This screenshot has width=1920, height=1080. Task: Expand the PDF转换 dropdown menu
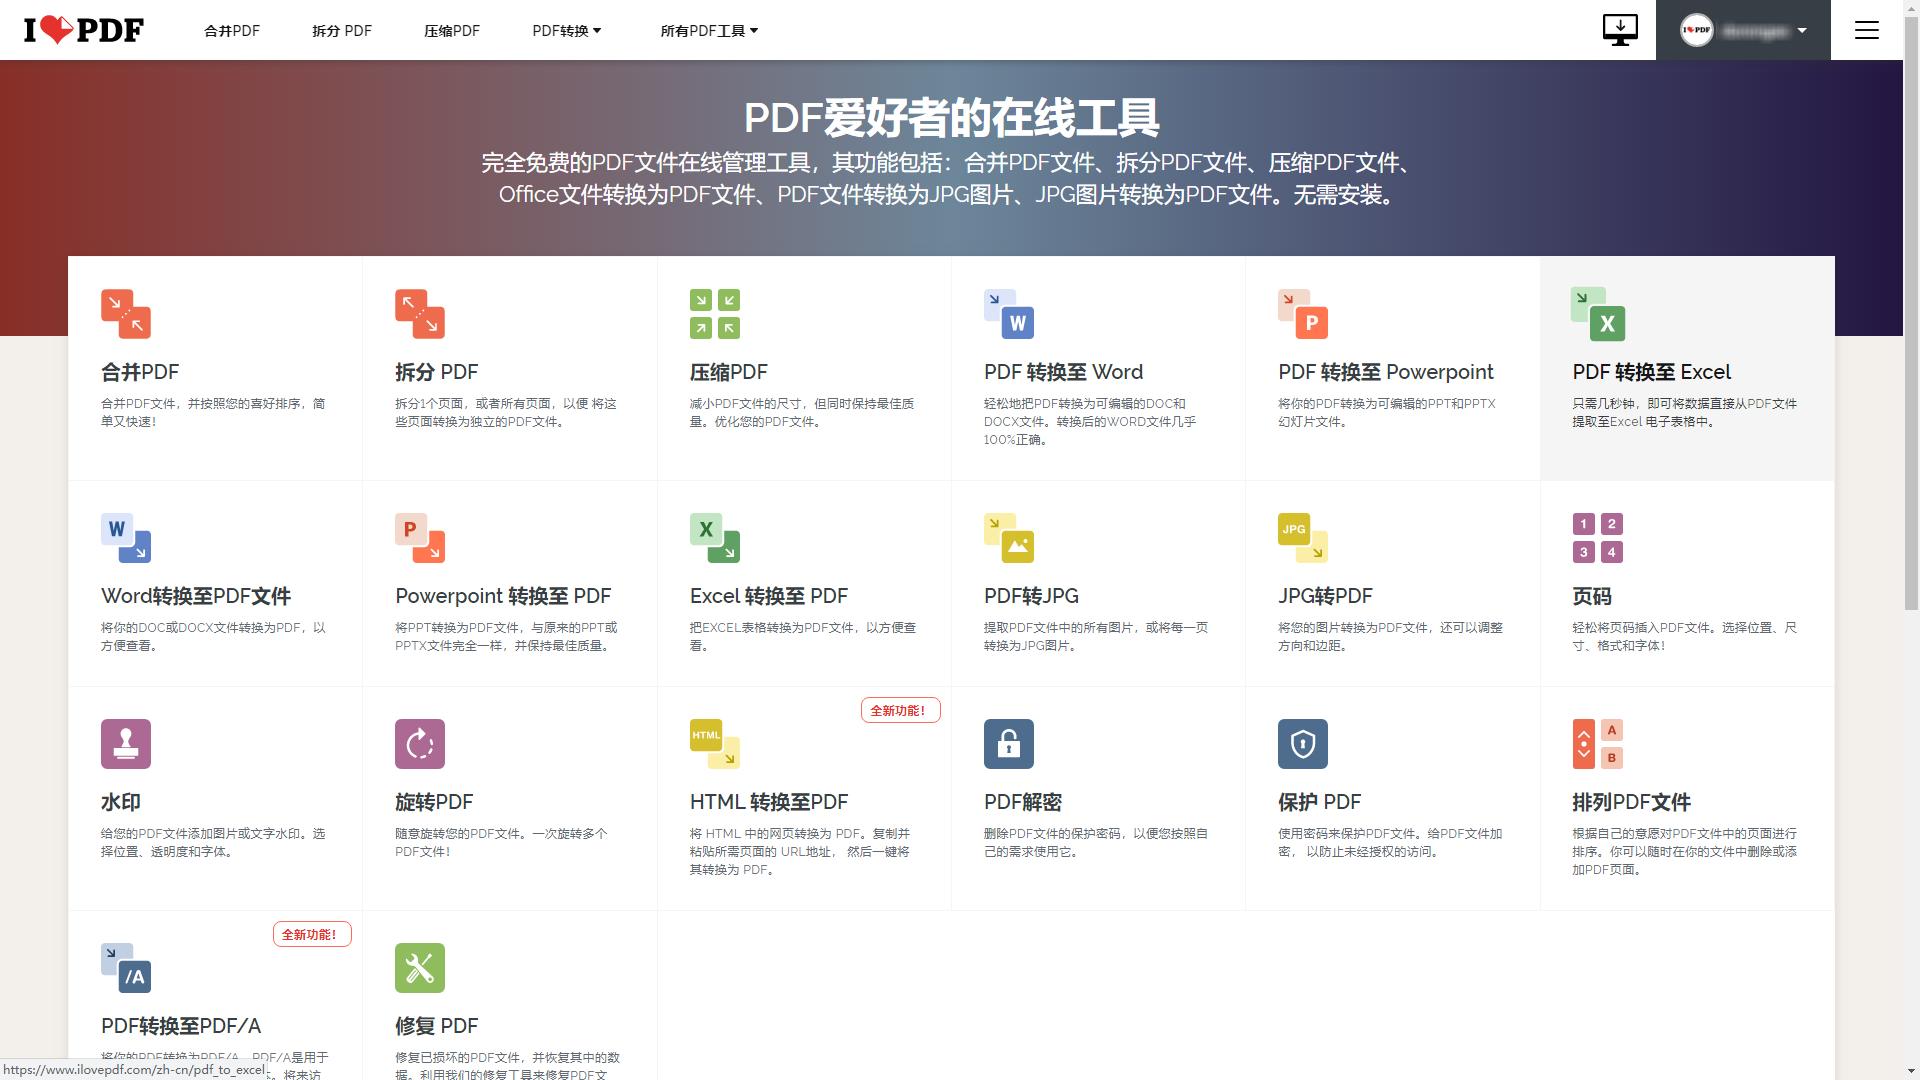point(566,30)
